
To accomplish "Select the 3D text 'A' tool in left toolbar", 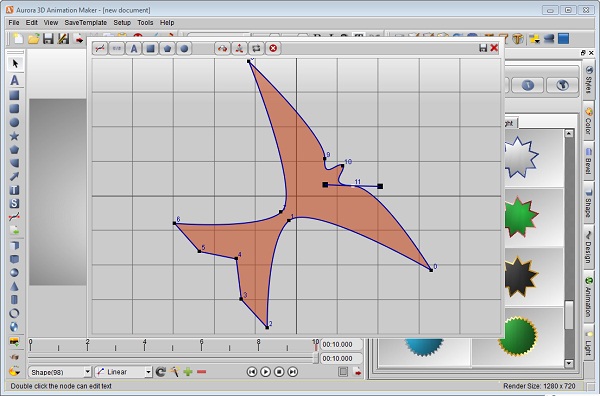I will tap(15, 80).
